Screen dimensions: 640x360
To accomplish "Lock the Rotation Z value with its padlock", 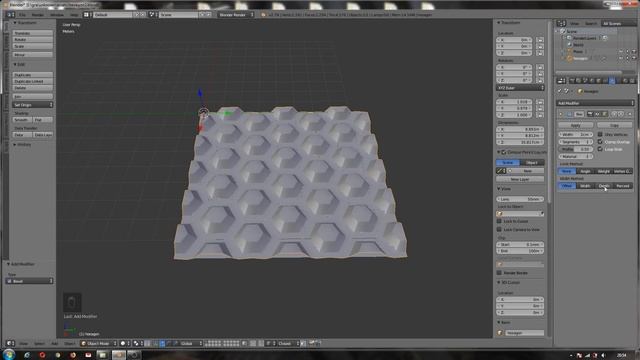I will pos(540,80).
